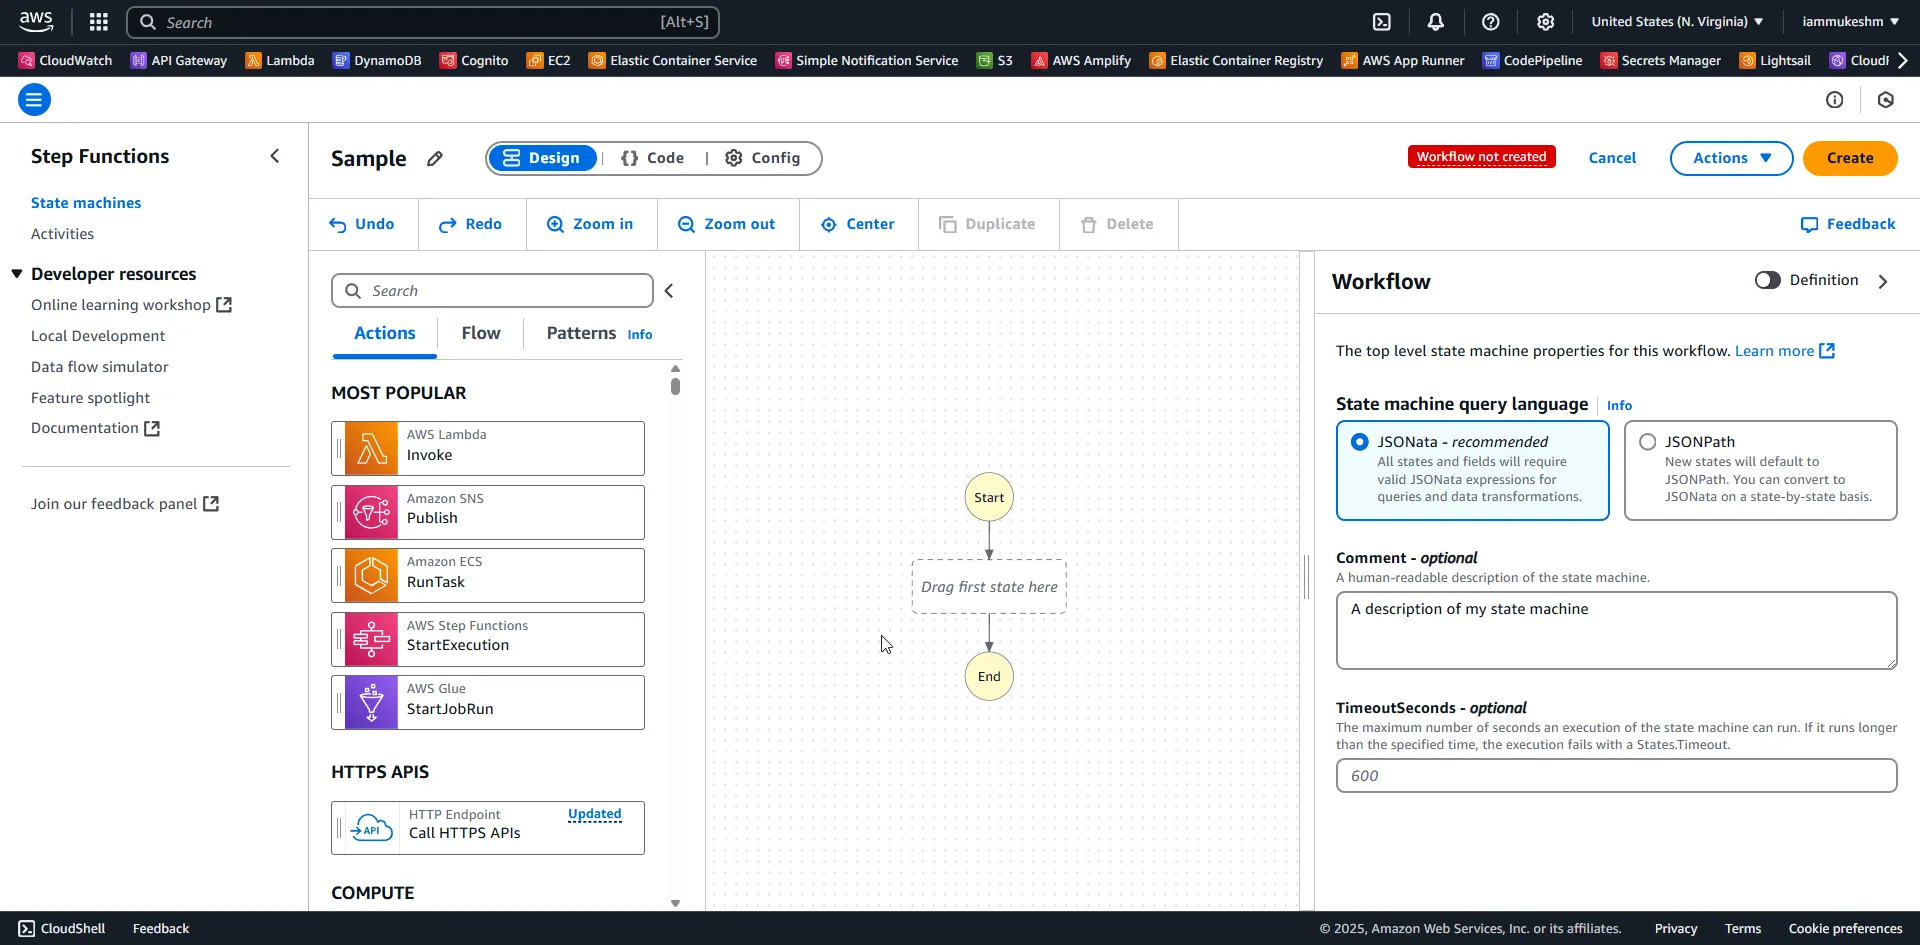Click the Amazon ECS RunTask icon

click(x=371, y=576)
